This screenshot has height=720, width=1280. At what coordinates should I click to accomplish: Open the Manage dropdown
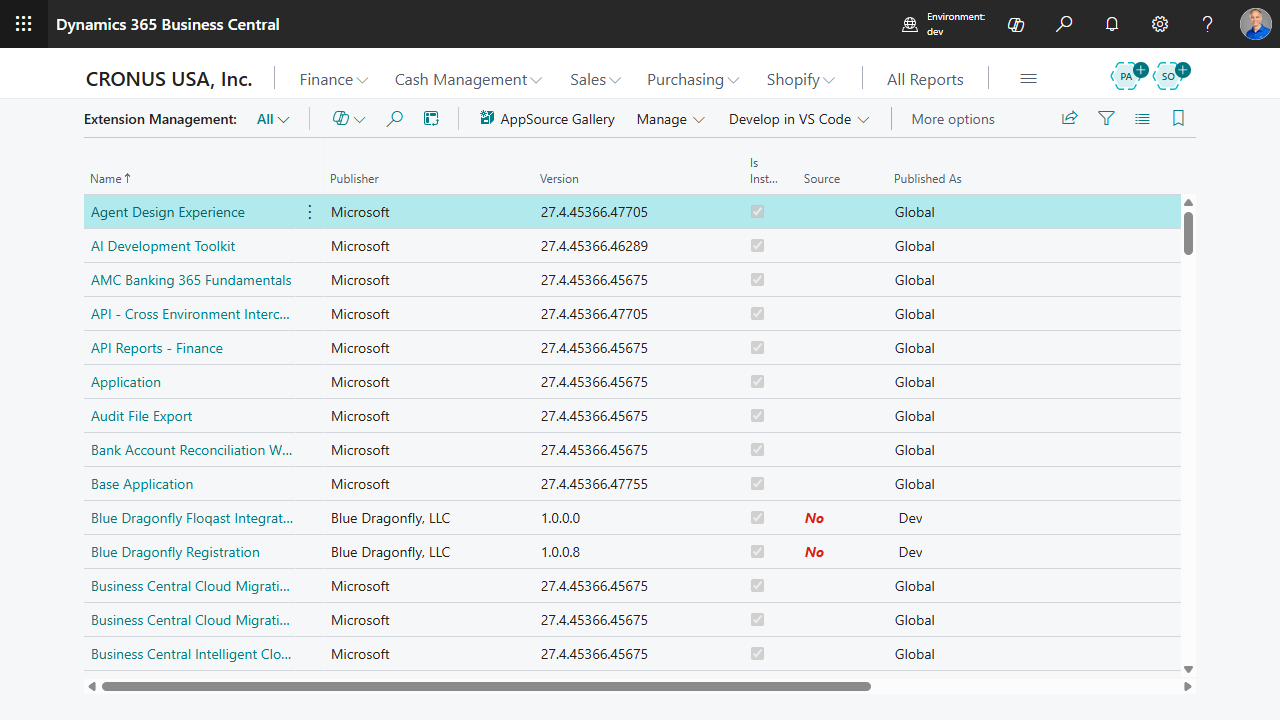pos(670,119)
